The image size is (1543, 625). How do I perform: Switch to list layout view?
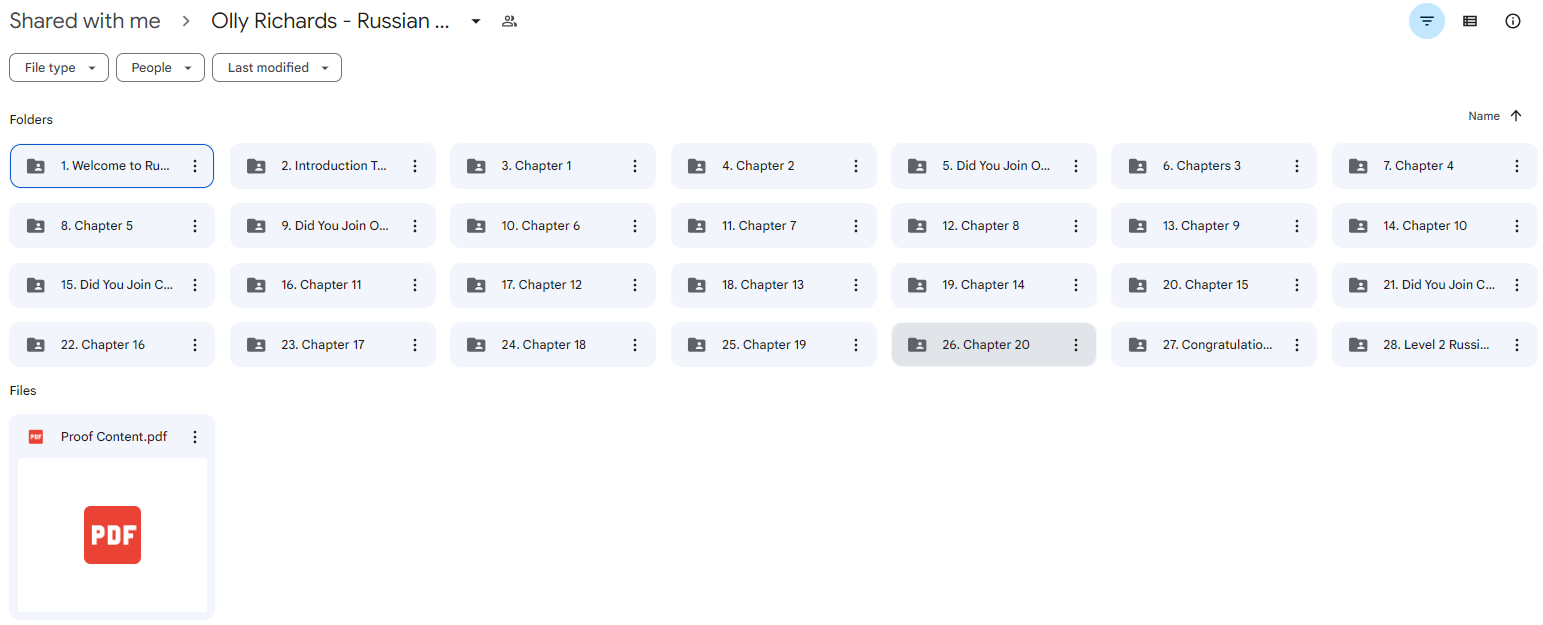tap(1470, 21)
